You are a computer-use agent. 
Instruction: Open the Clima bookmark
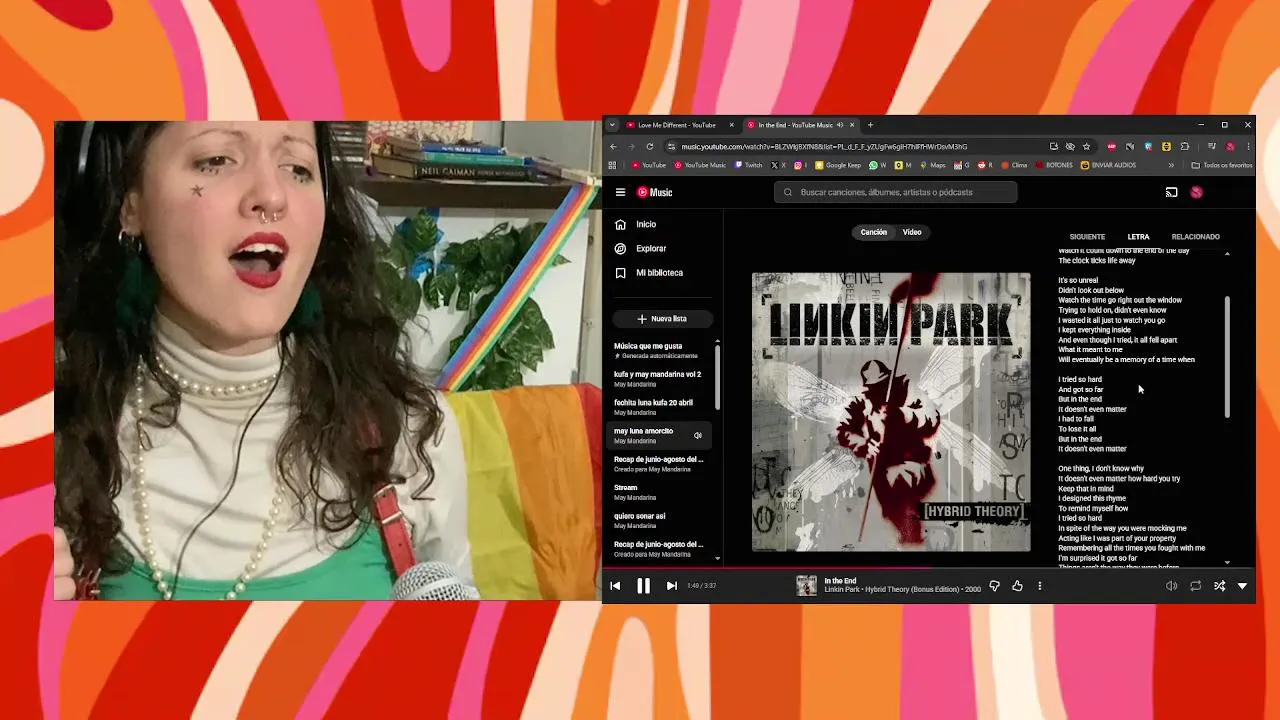(x=1015, y=165)
